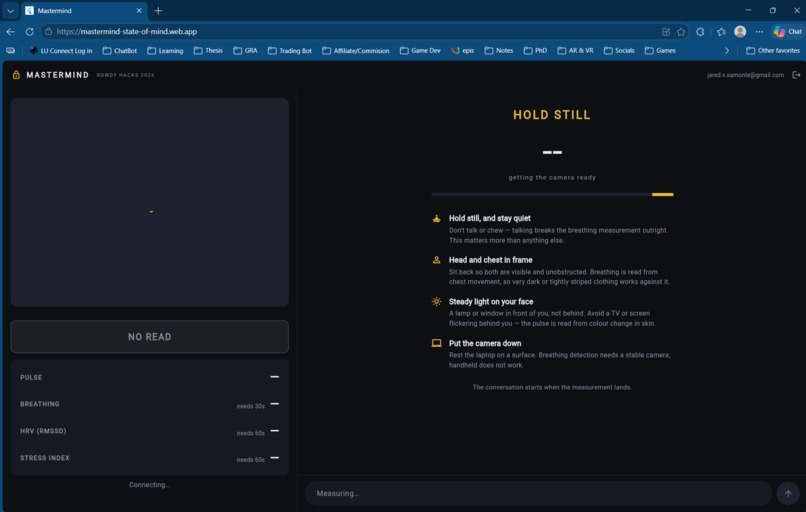Viewport: 806px width, 512px height.
Task: Click the send arrow button
Action: coord(788,493)
